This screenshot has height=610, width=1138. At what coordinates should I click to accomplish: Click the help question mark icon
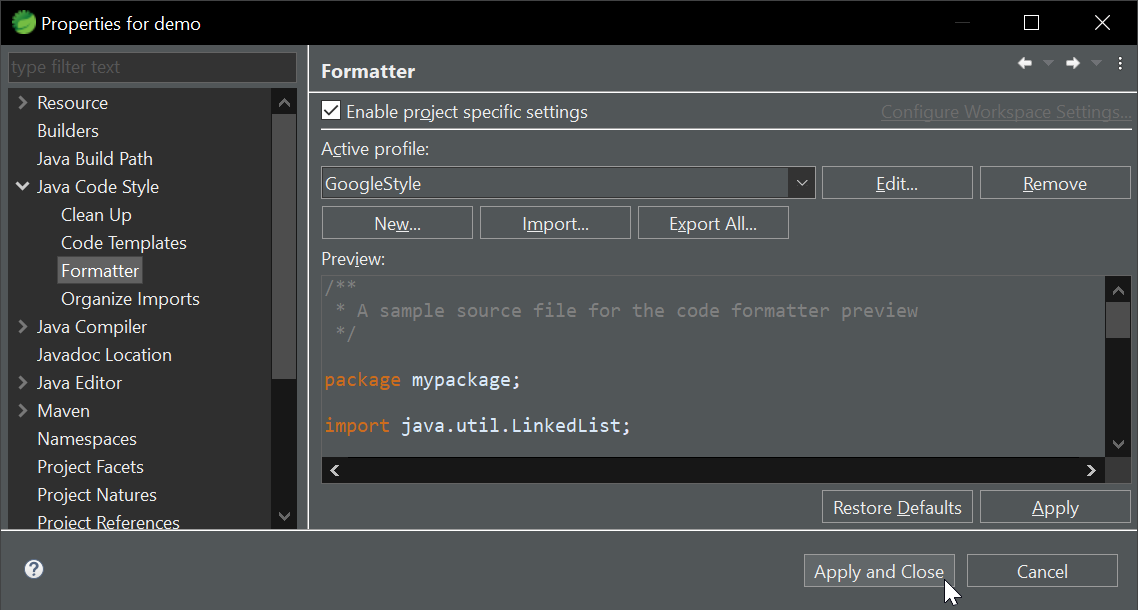click(x=33, y=569)
